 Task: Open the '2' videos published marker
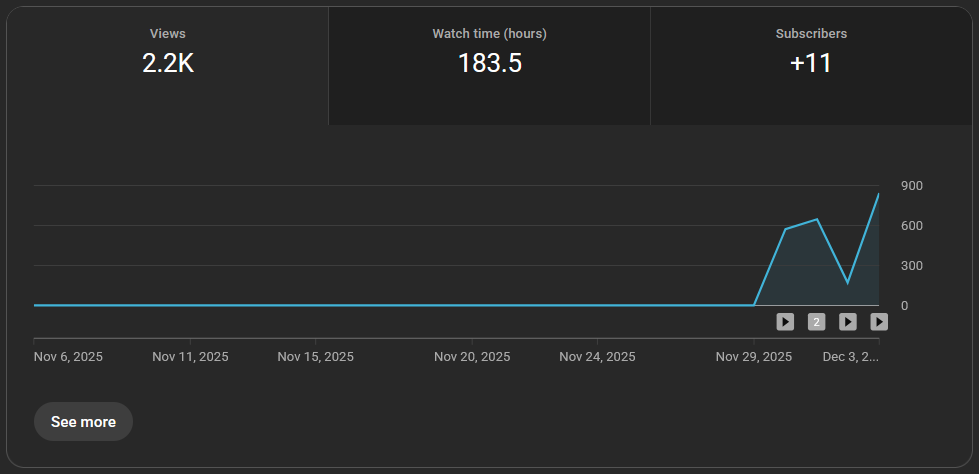[816, 322]
